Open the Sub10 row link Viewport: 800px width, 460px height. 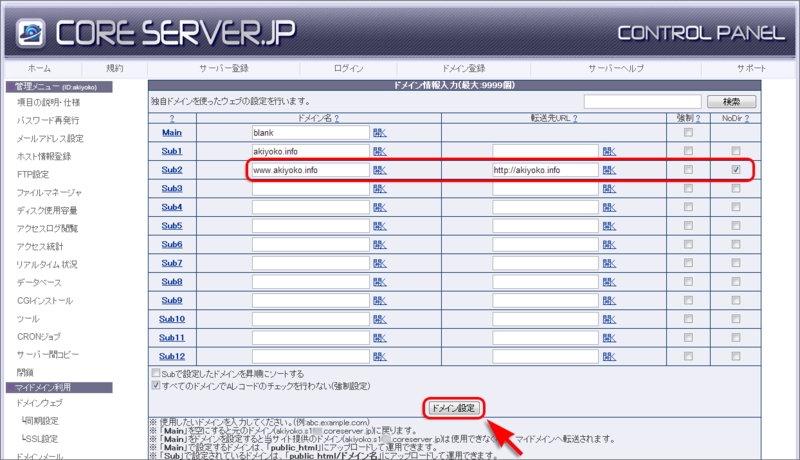point(172,319)
